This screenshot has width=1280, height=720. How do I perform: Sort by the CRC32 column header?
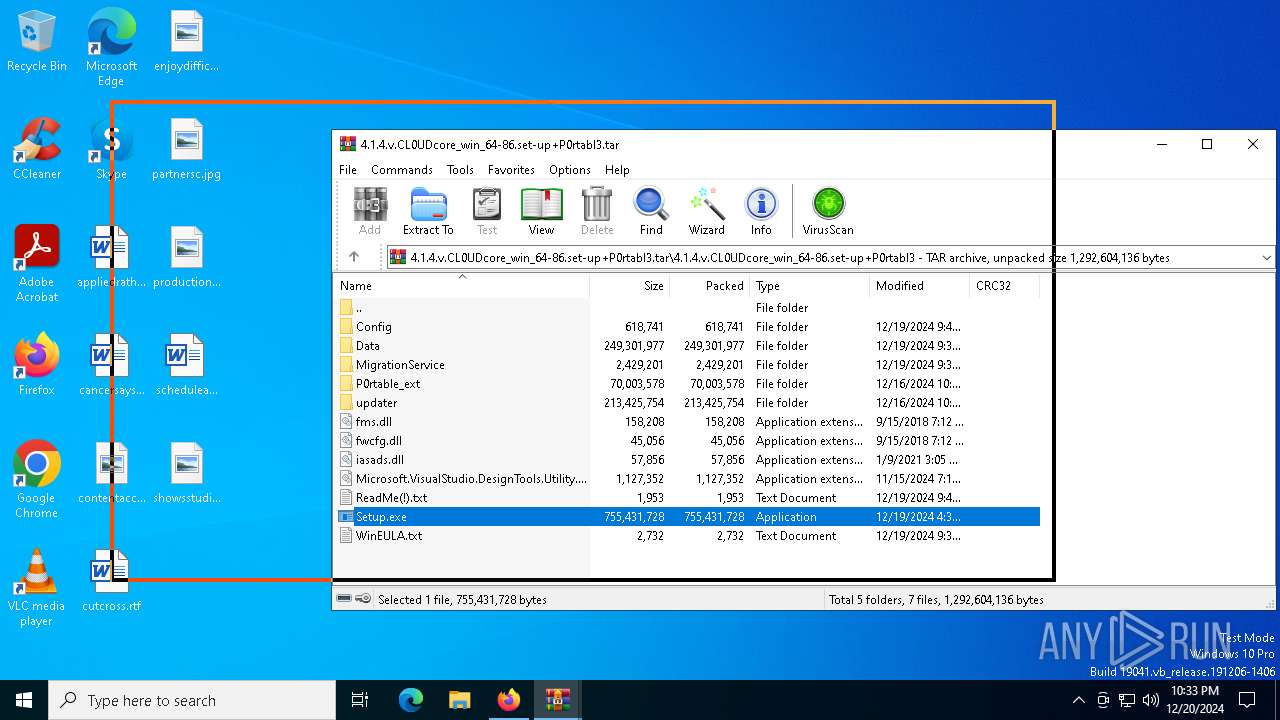[x=1004, y=286]
